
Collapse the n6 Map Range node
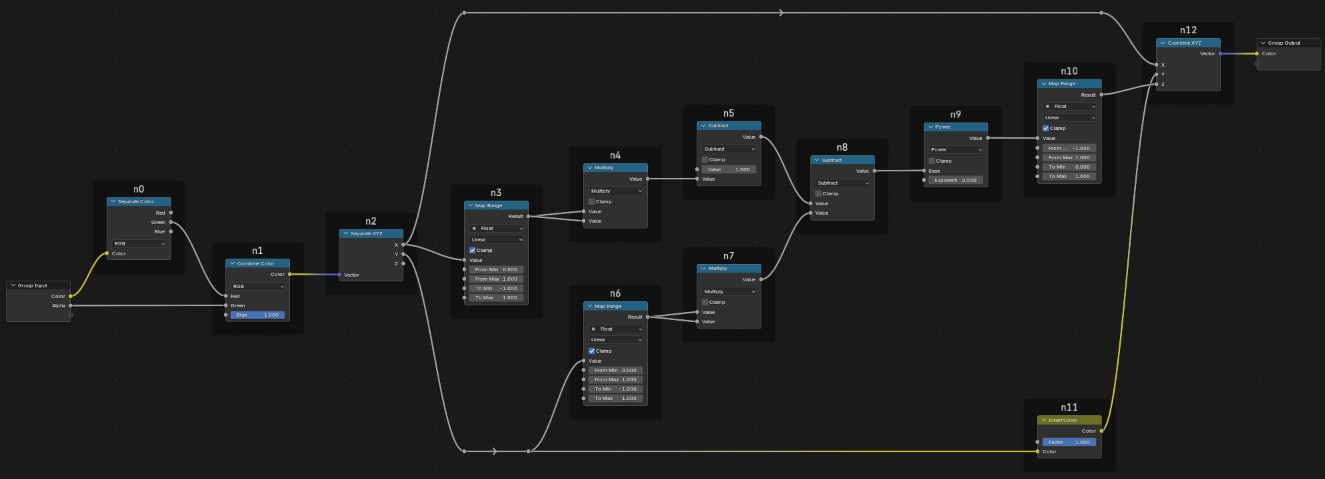590,306
